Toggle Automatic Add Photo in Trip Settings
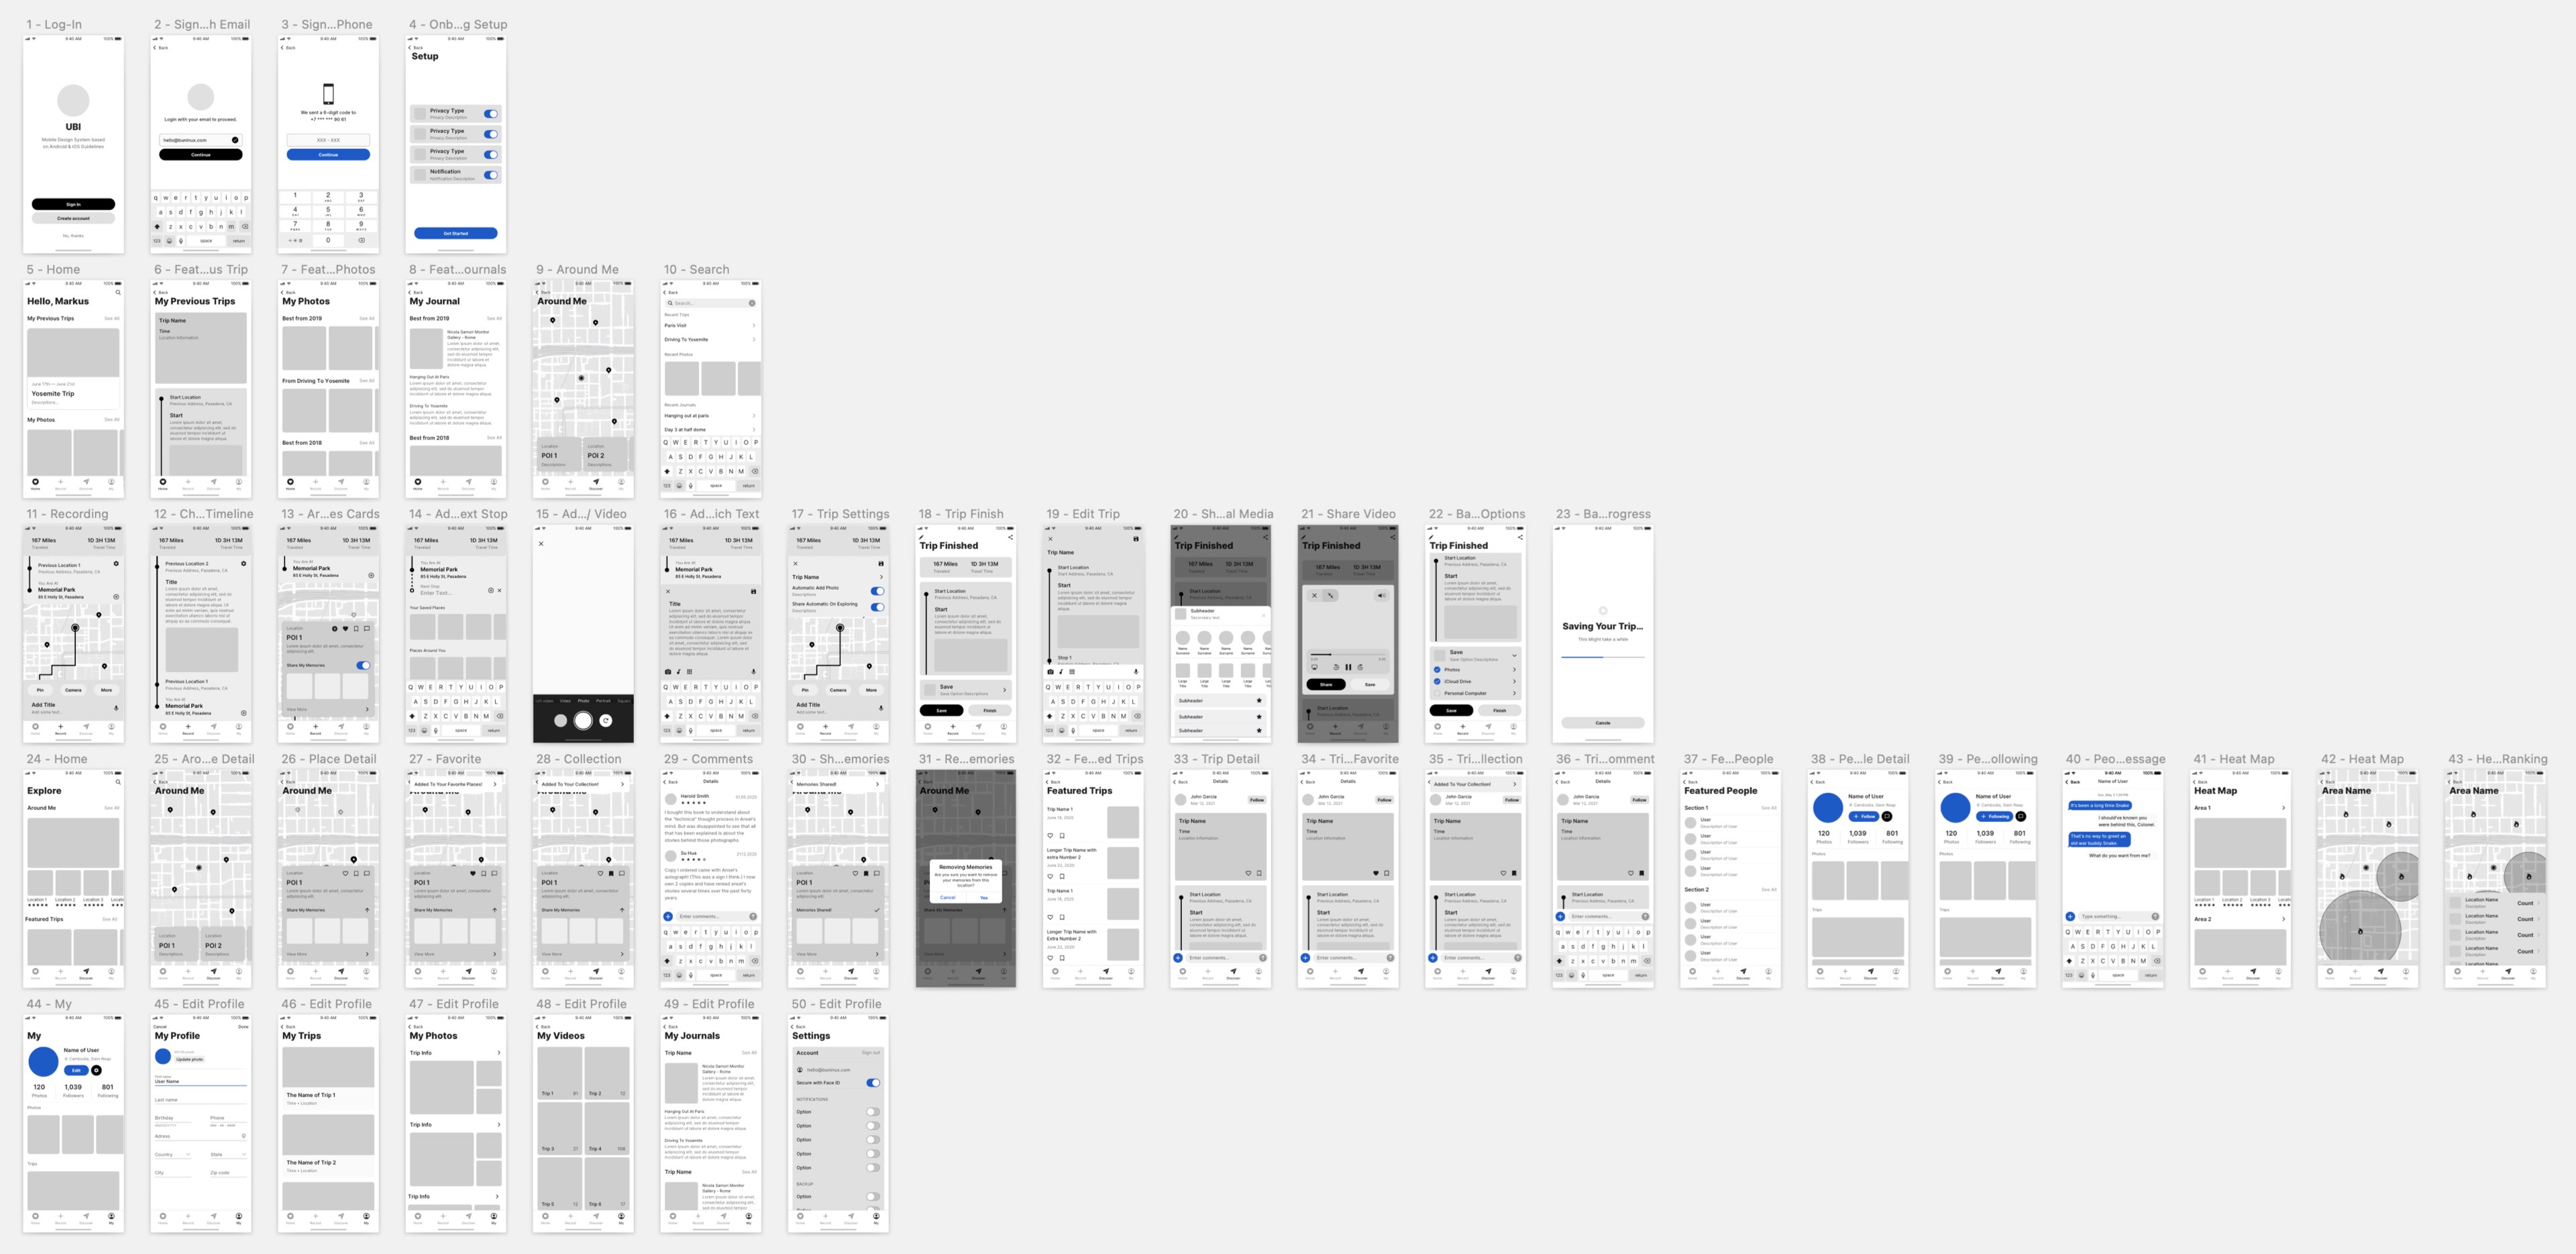 (x=877, y=591)
